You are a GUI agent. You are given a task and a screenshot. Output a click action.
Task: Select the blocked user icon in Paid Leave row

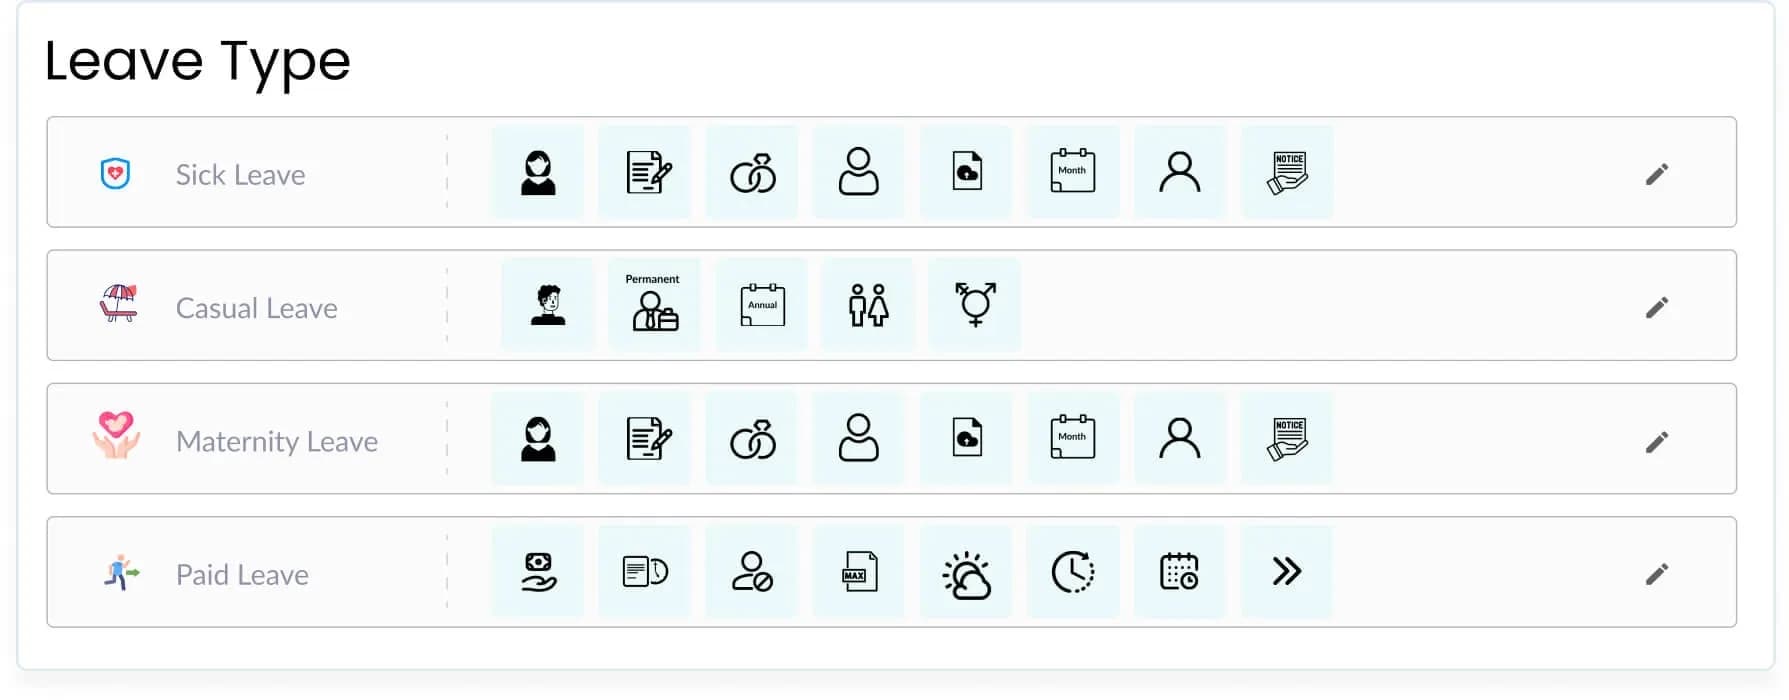click(751, 571)
